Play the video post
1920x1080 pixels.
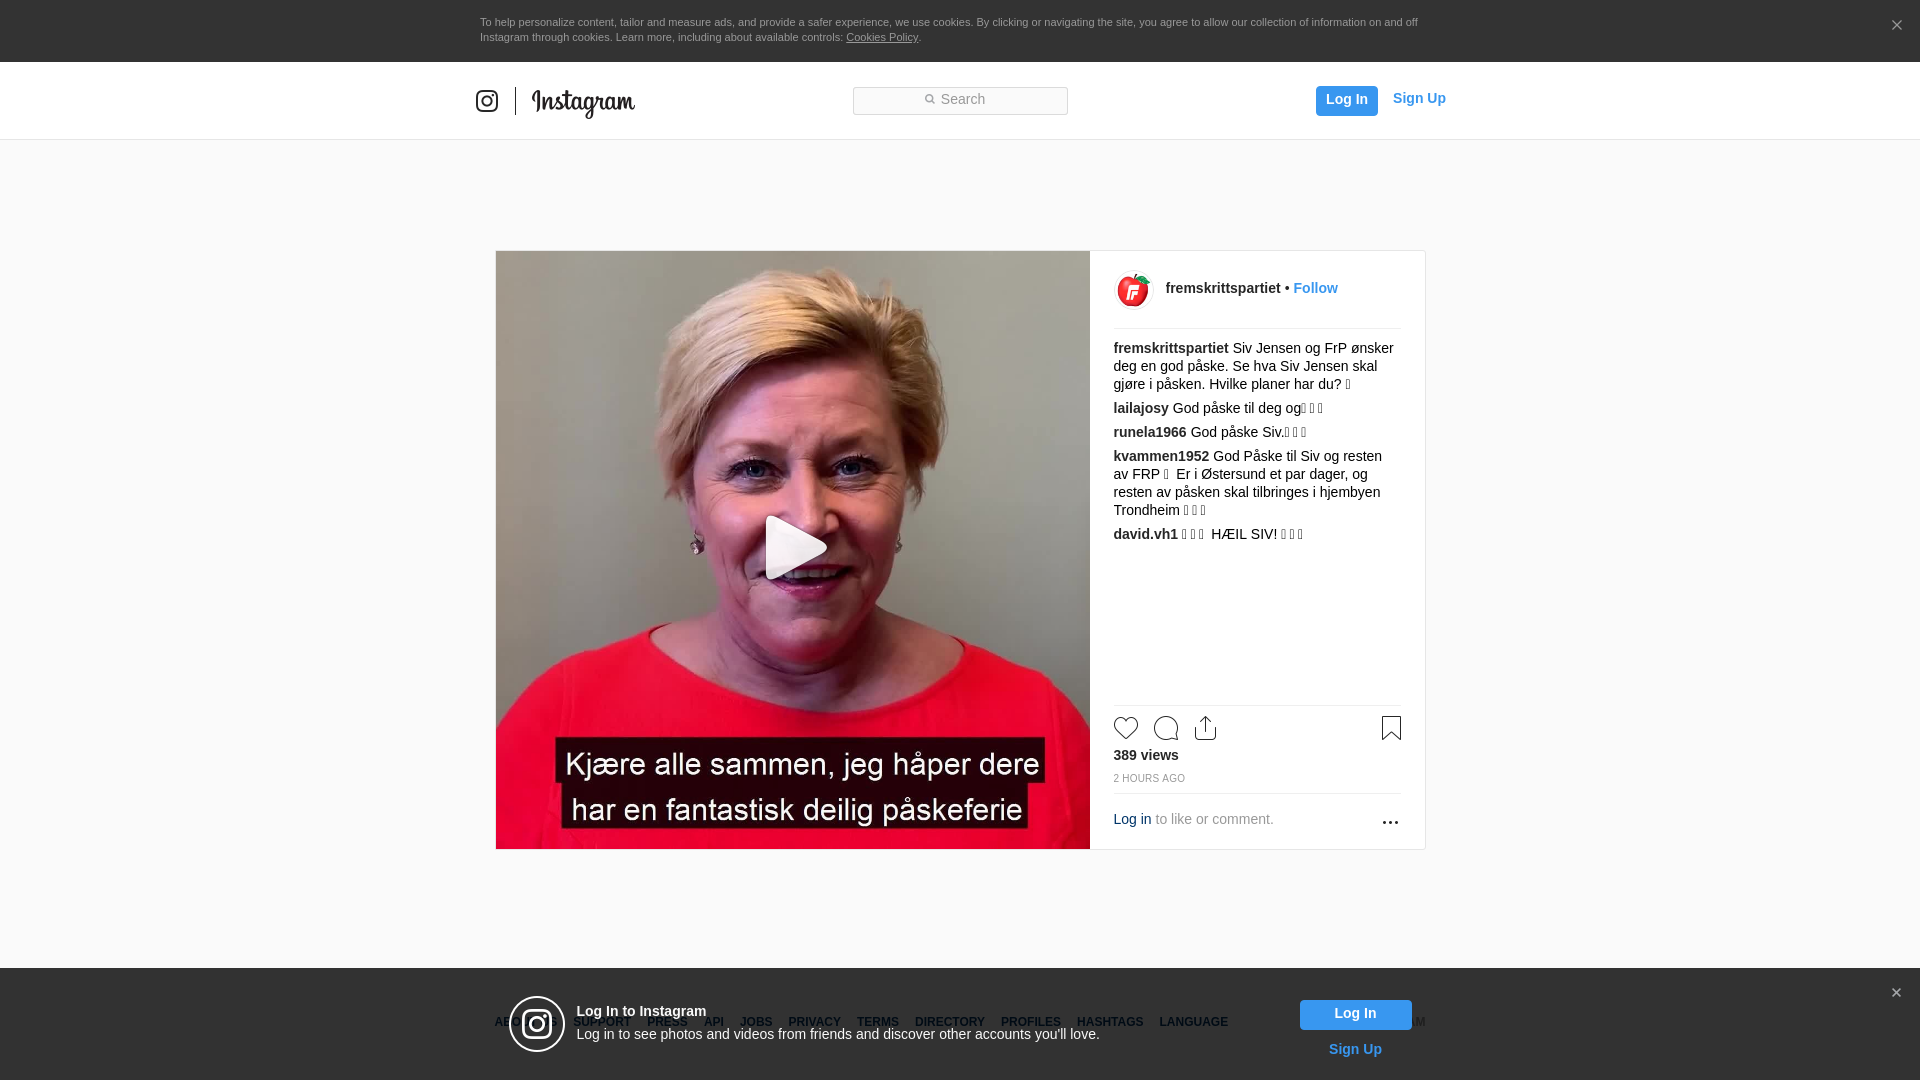coord(794,548)
